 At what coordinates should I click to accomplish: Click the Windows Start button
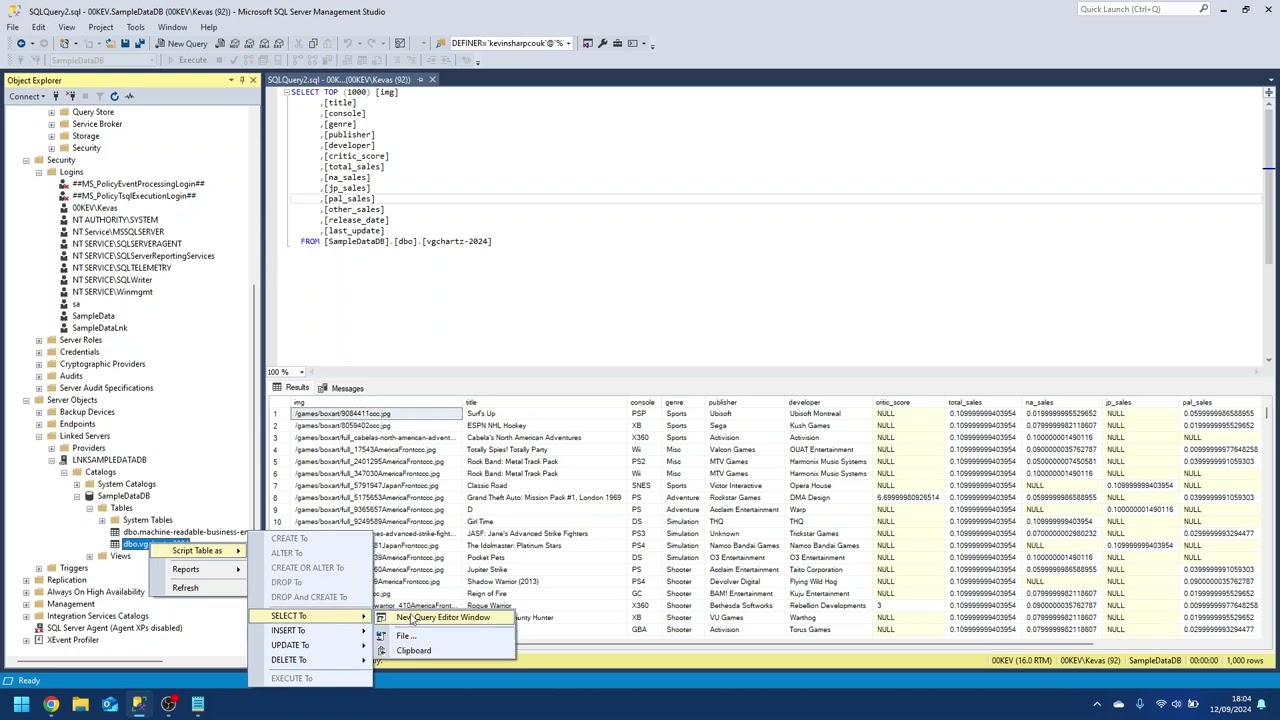(x=21, y=704)
